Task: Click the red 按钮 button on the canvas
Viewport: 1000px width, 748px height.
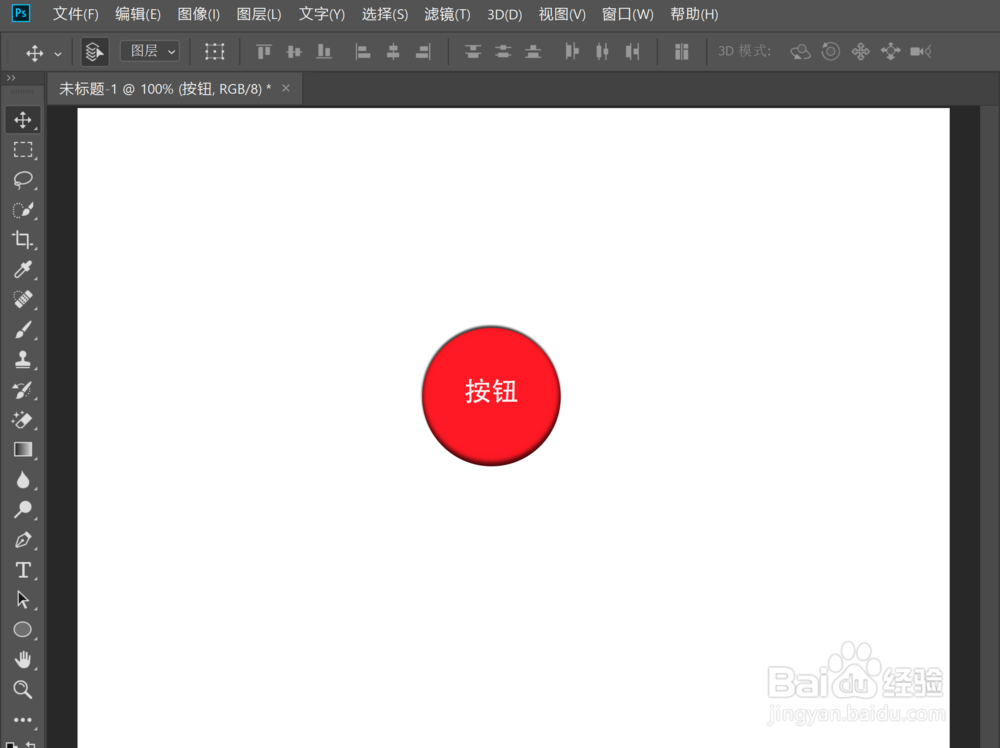Action: pos(490,394)
